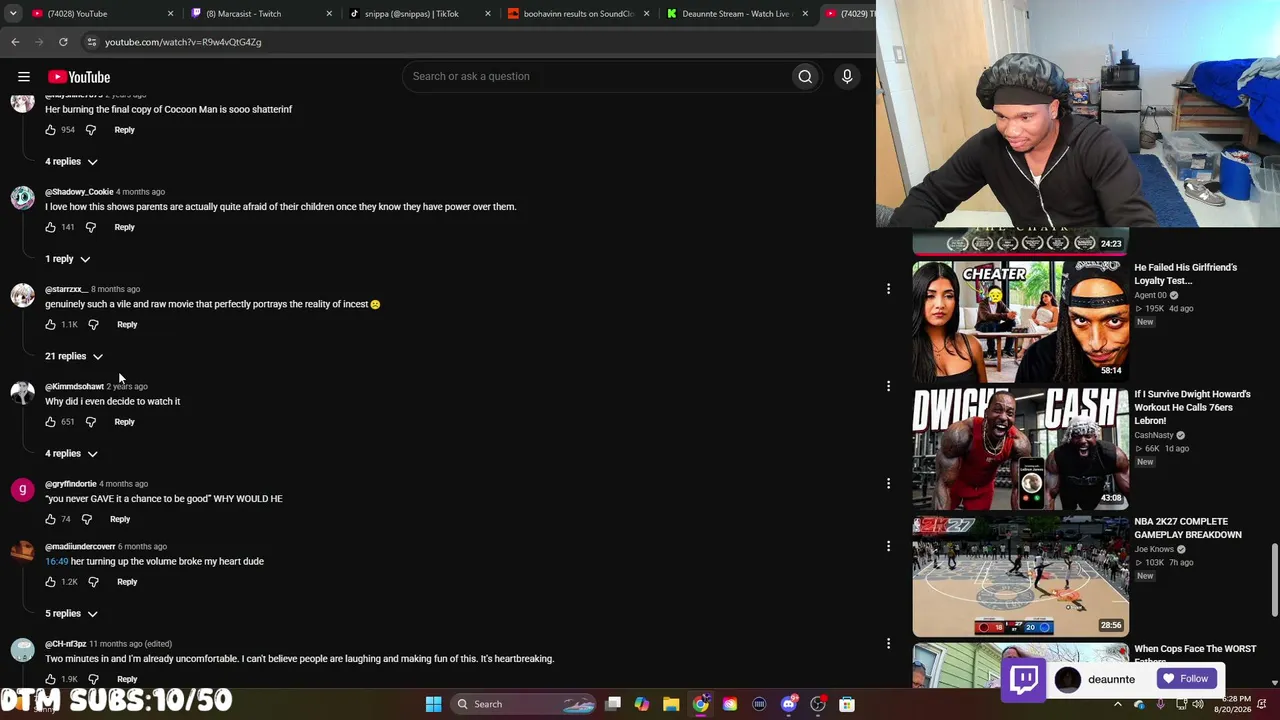Screen dimensions: 1280x720
Task: Go back with the browser back arrow
Action: (x=15, y=42)
